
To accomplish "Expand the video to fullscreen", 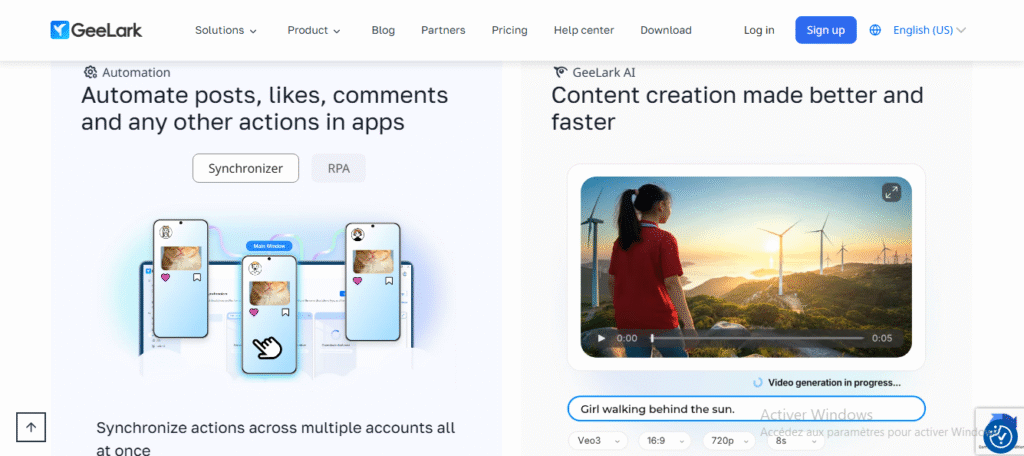I will [890, 192].
